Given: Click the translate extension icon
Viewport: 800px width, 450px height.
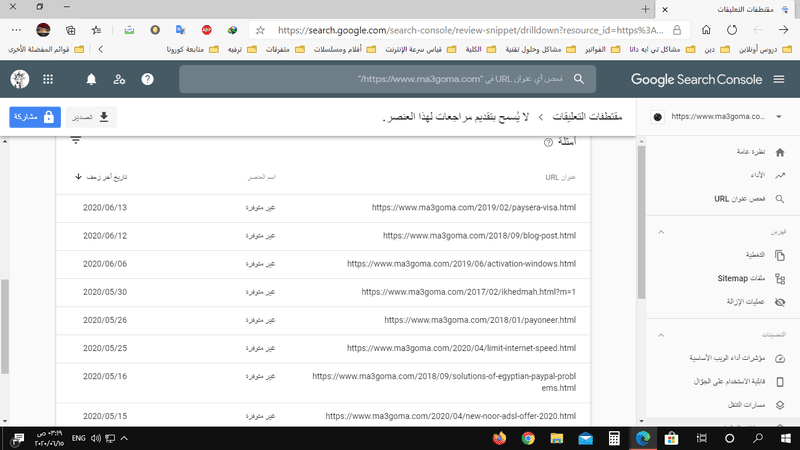Looking at the screenshot, I should coord(180,30).
